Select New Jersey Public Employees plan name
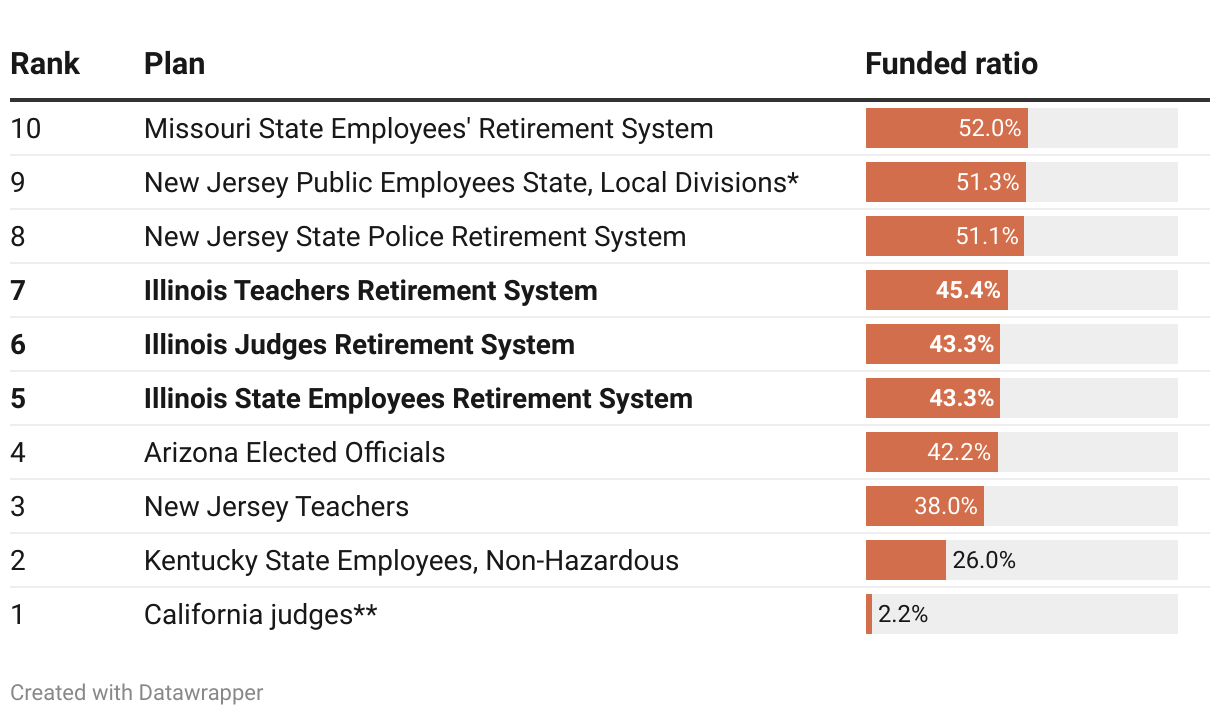Viewport: 1220px width, 716px height. pyautogui.click(x=471, y=183)
